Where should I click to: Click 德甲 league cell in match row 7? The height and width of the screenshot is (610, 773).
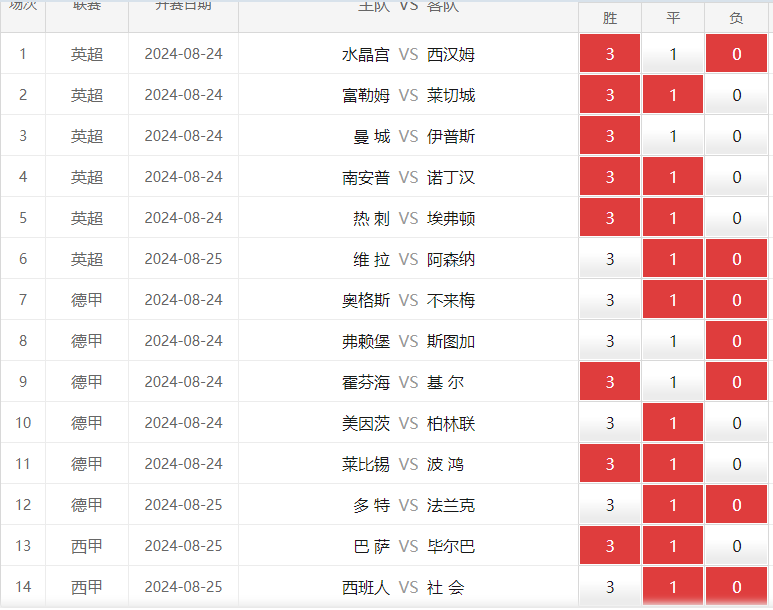[87, 300]
